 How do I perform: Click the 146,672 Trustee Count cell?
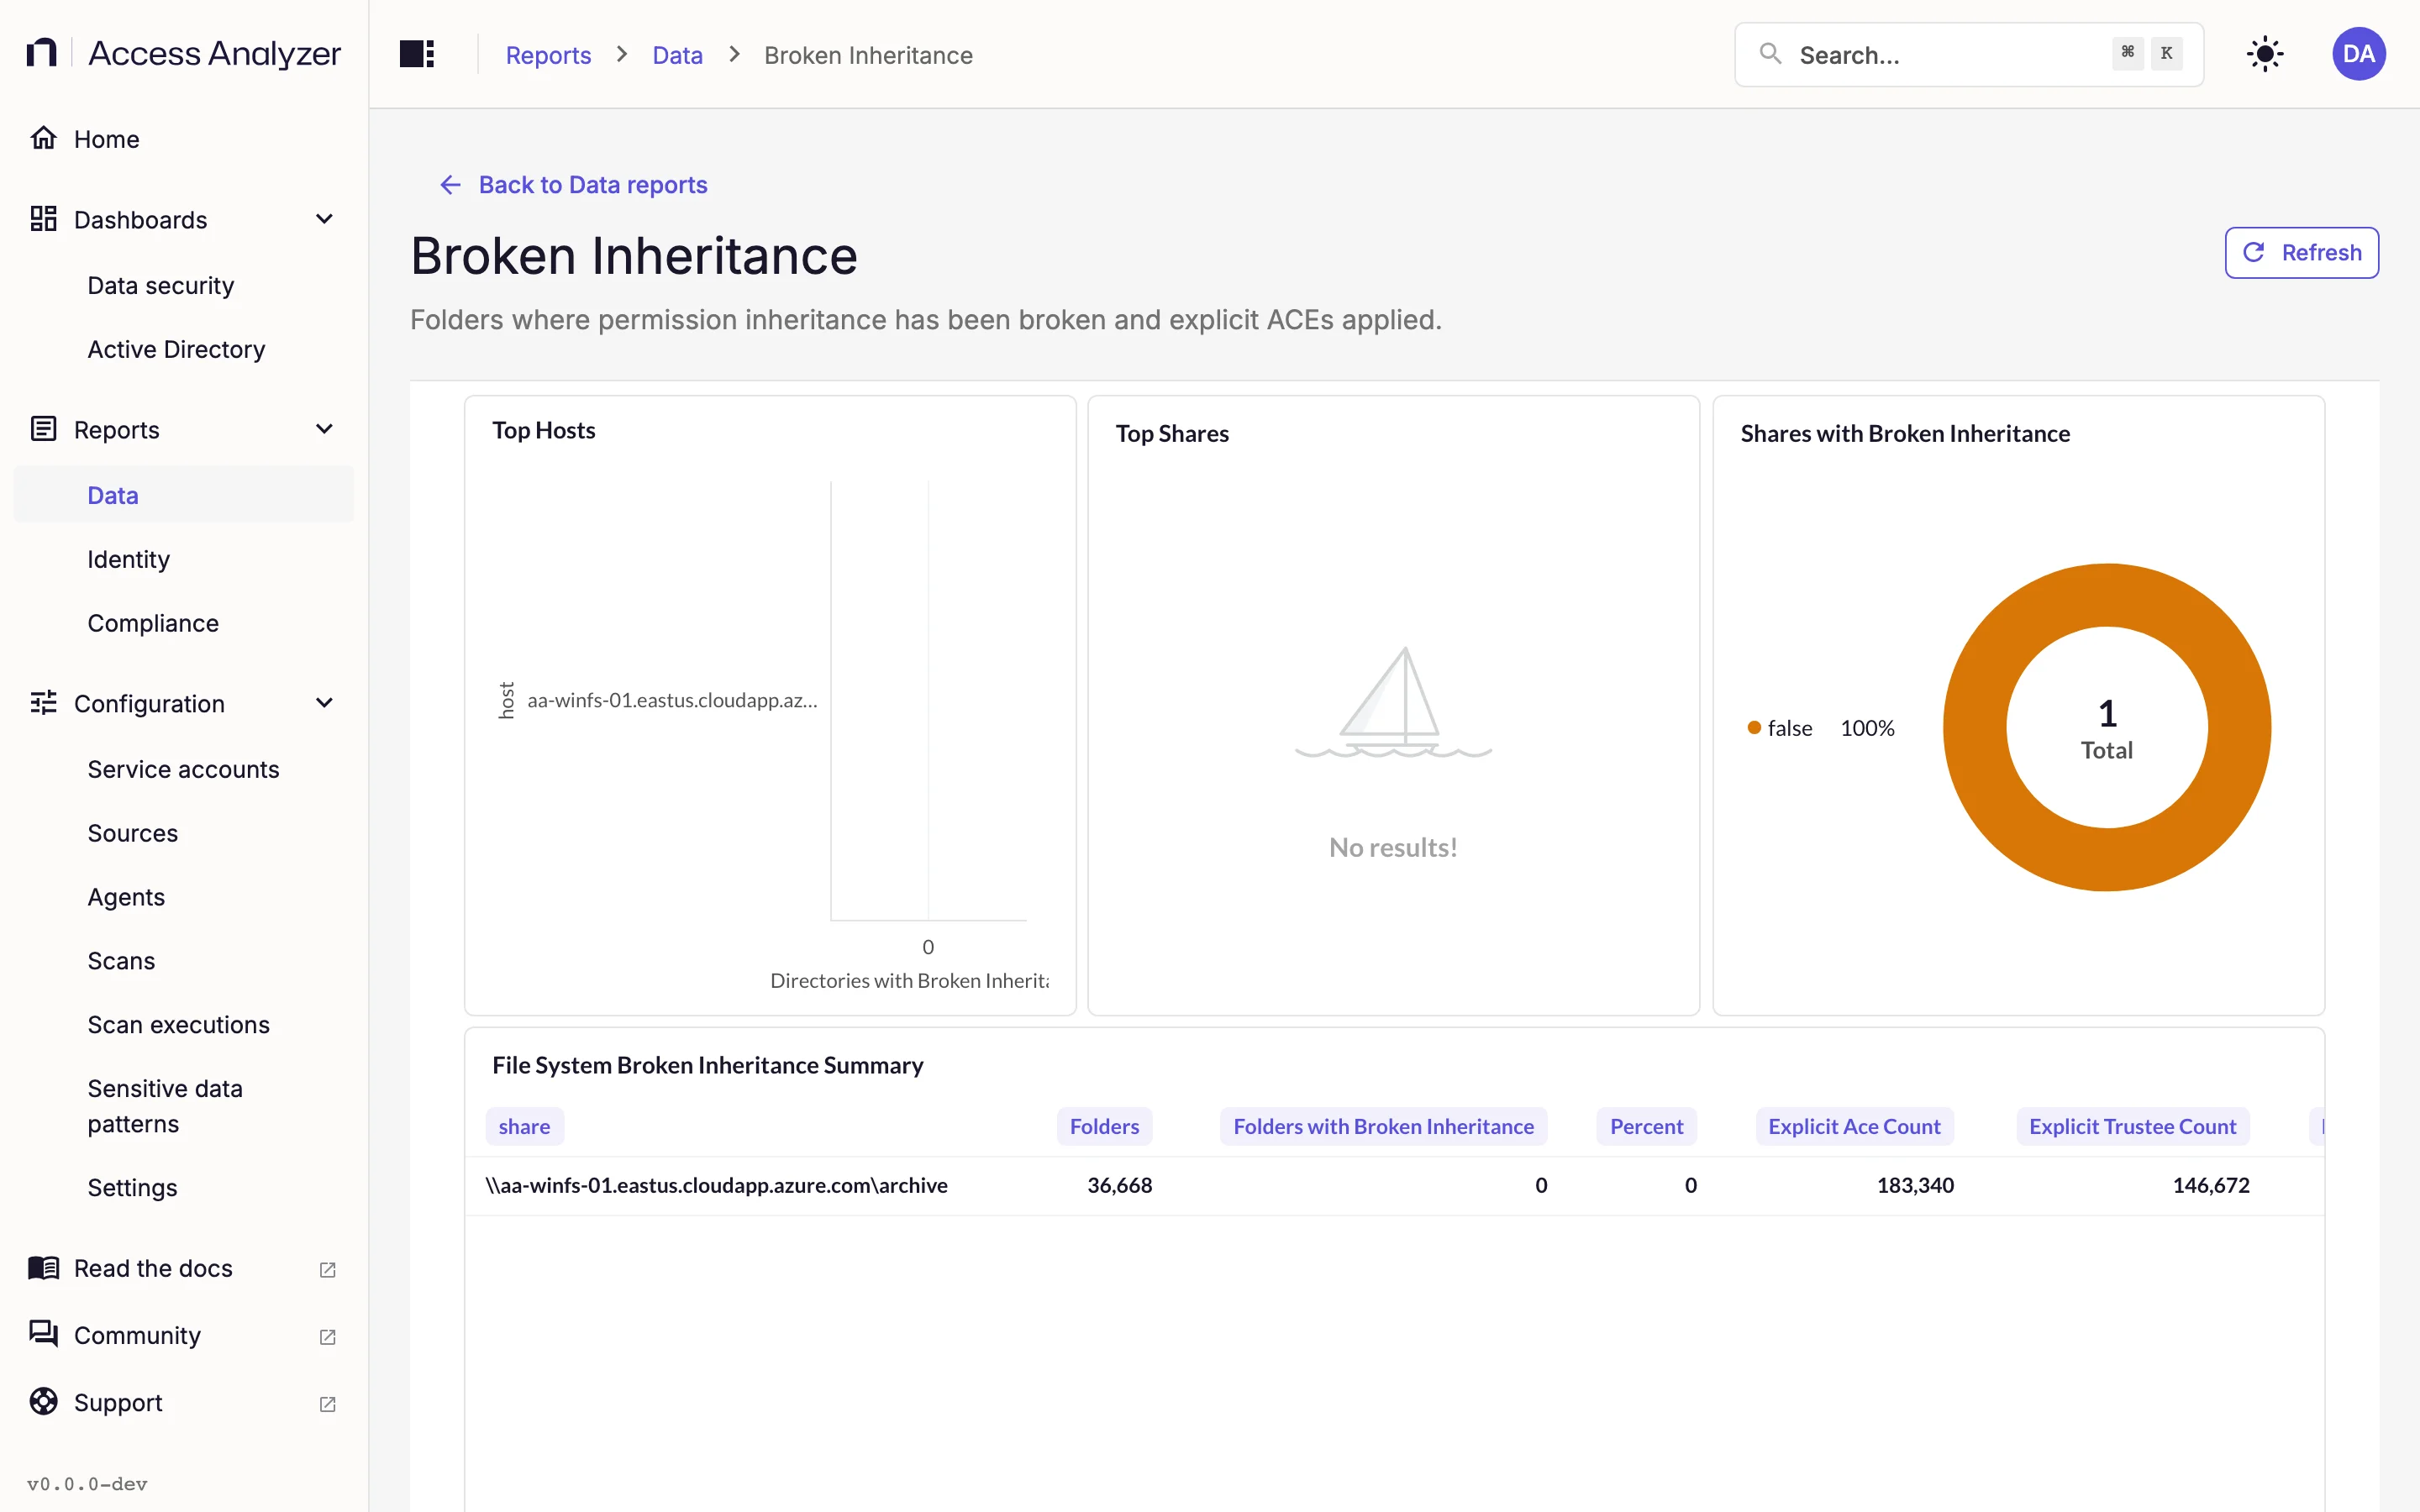click(x=2211, y=1185)
